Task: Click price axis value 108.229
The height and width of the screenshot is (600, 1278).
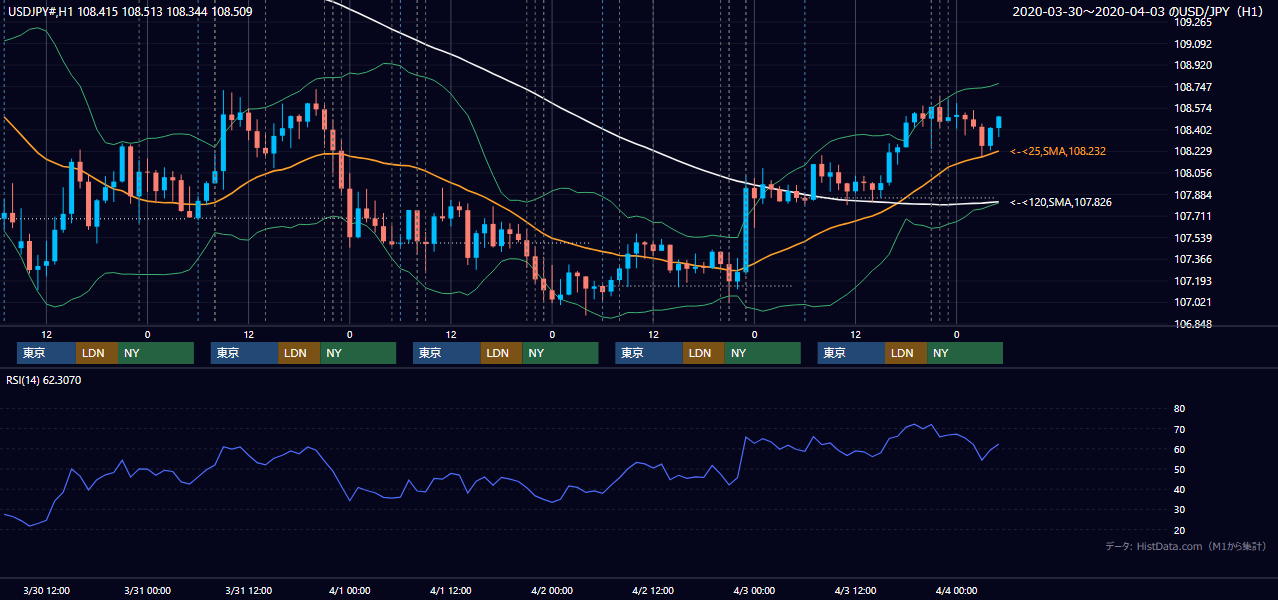Action: click(1193, 151)
